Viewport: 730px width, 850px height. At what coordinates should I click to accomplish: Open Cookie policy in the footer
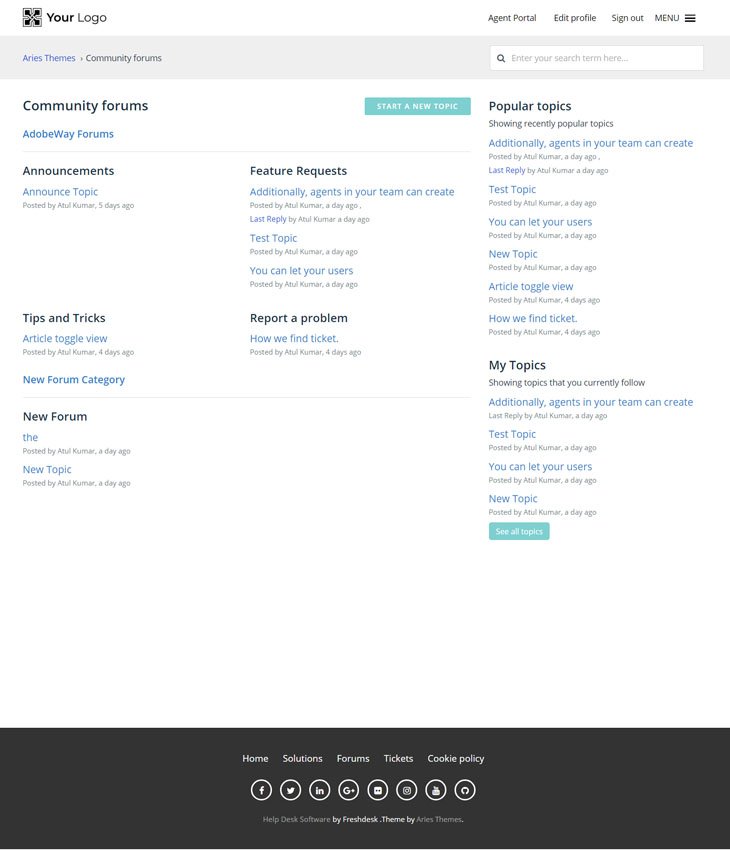click(x=455, y=758)
